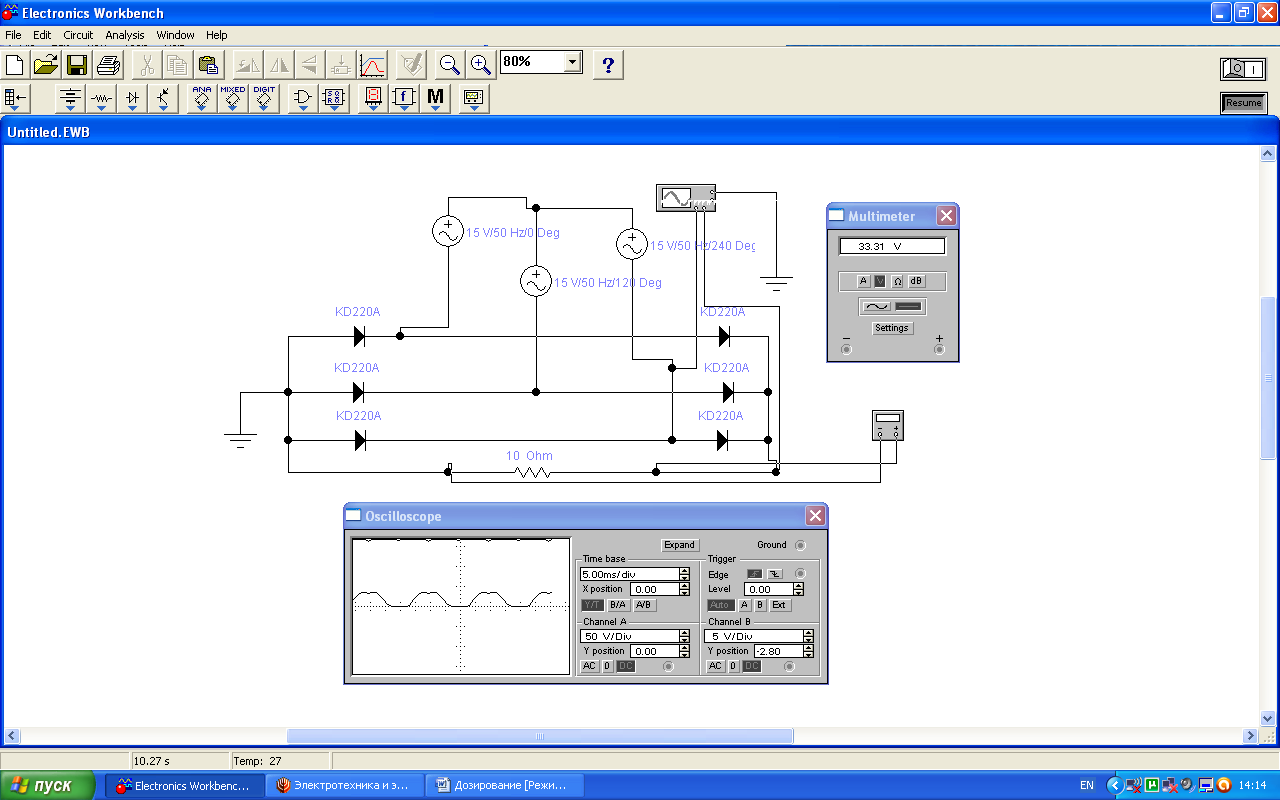Image resolution: width=1280 pixels, height=800 pixels.
Task: Open the Transistors parts bin
Action: point(163,99)
